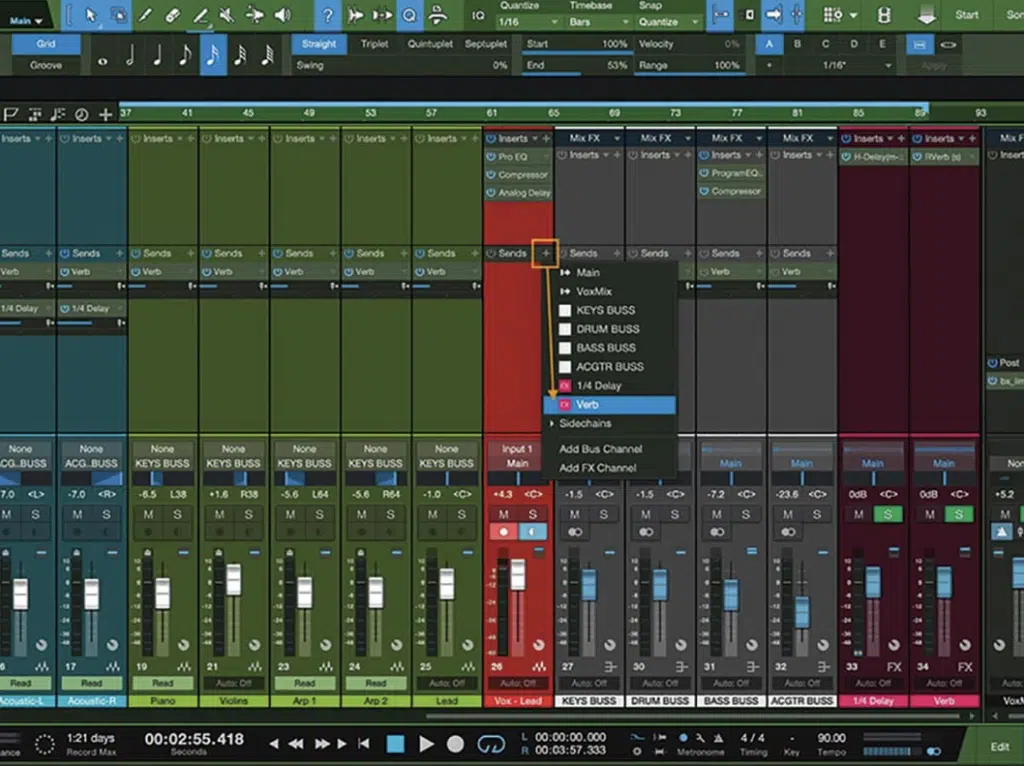Image resolution: width=1024 pixels, height=766 pixels.
Task: Select the Arrow tool
Action: point(90,15)
